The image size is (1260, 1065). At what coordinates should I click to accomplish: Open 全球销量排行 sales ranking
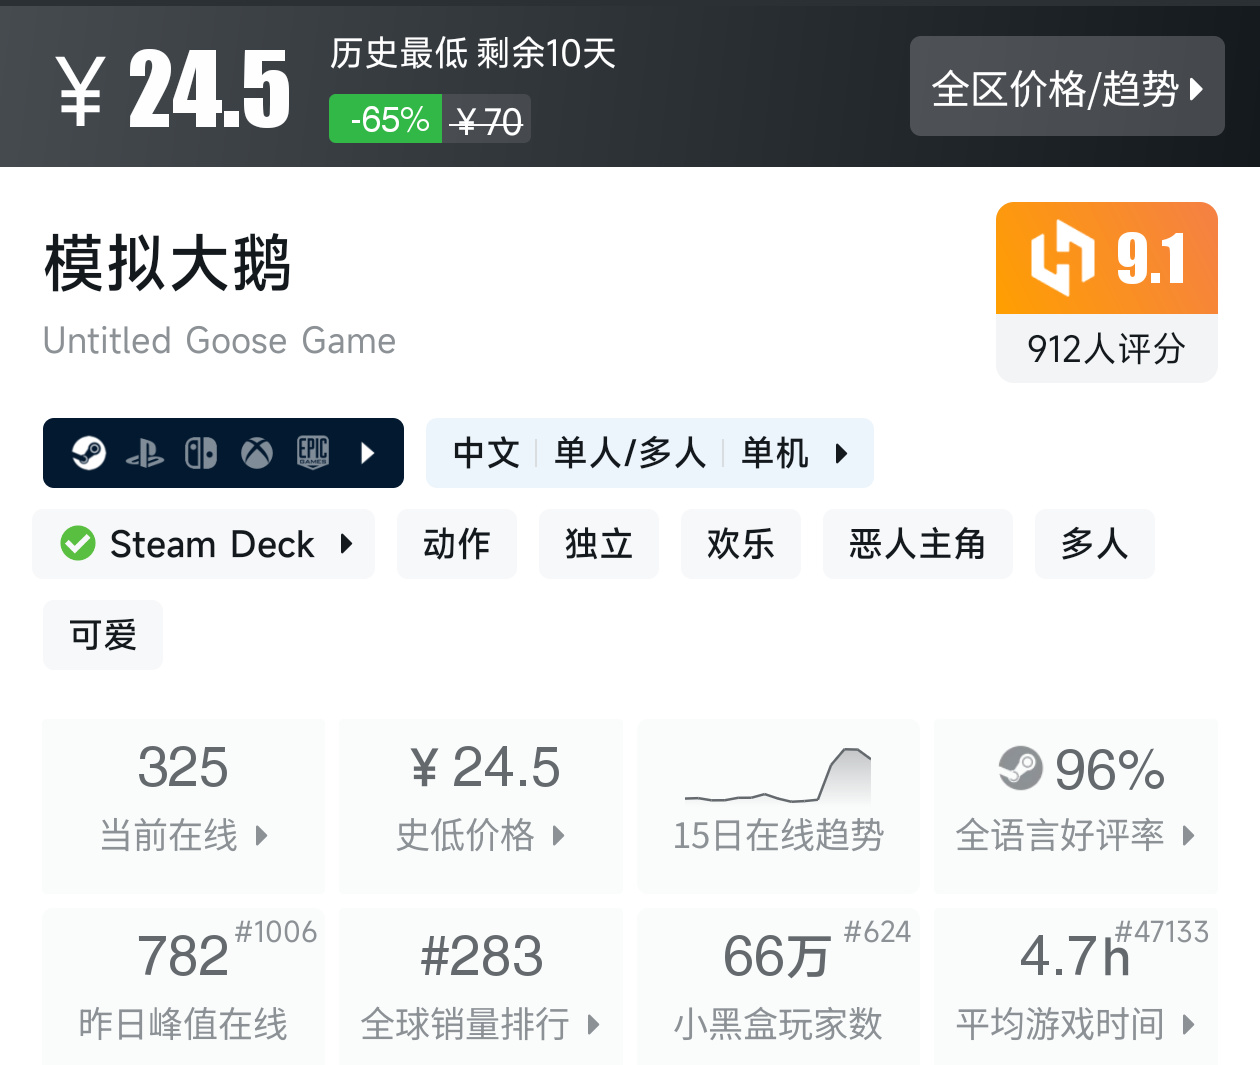coord(481,987)
